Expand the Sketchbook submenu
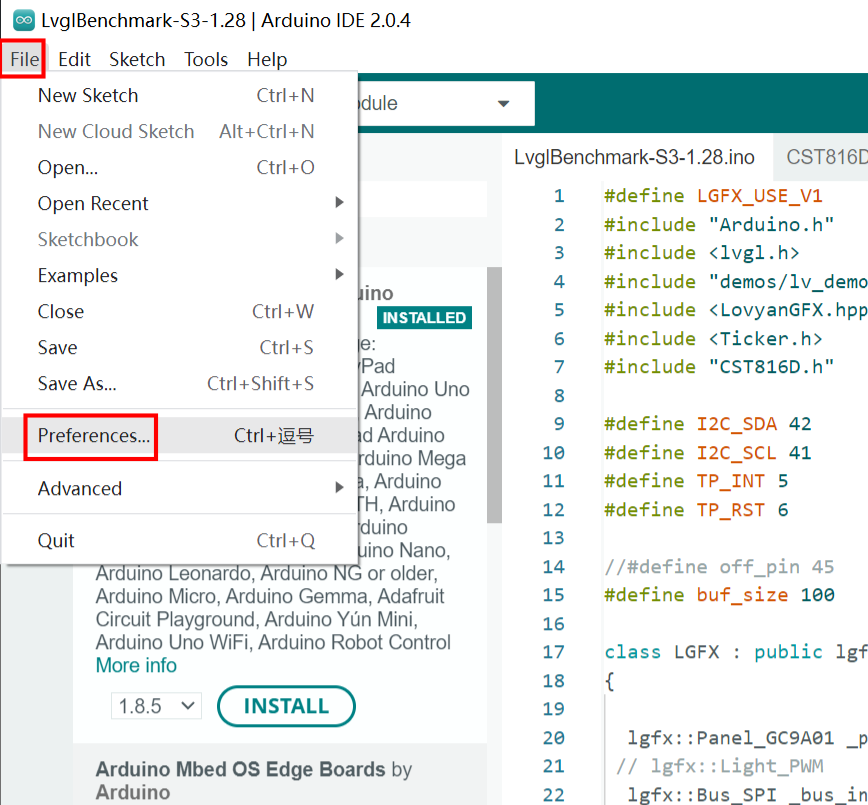This screenshot has height=805, width=868. (x=179, y=239)
